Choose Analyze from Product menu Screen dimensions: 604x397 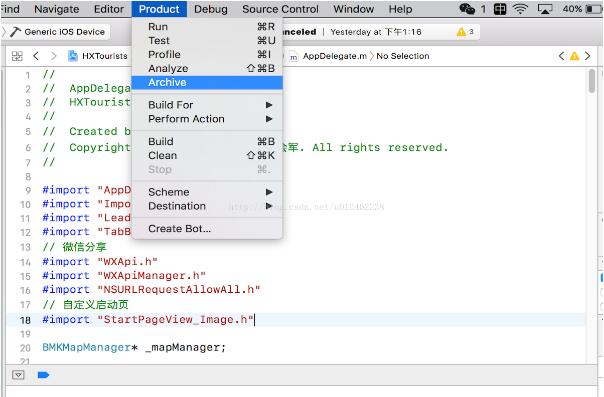[207, 68]
